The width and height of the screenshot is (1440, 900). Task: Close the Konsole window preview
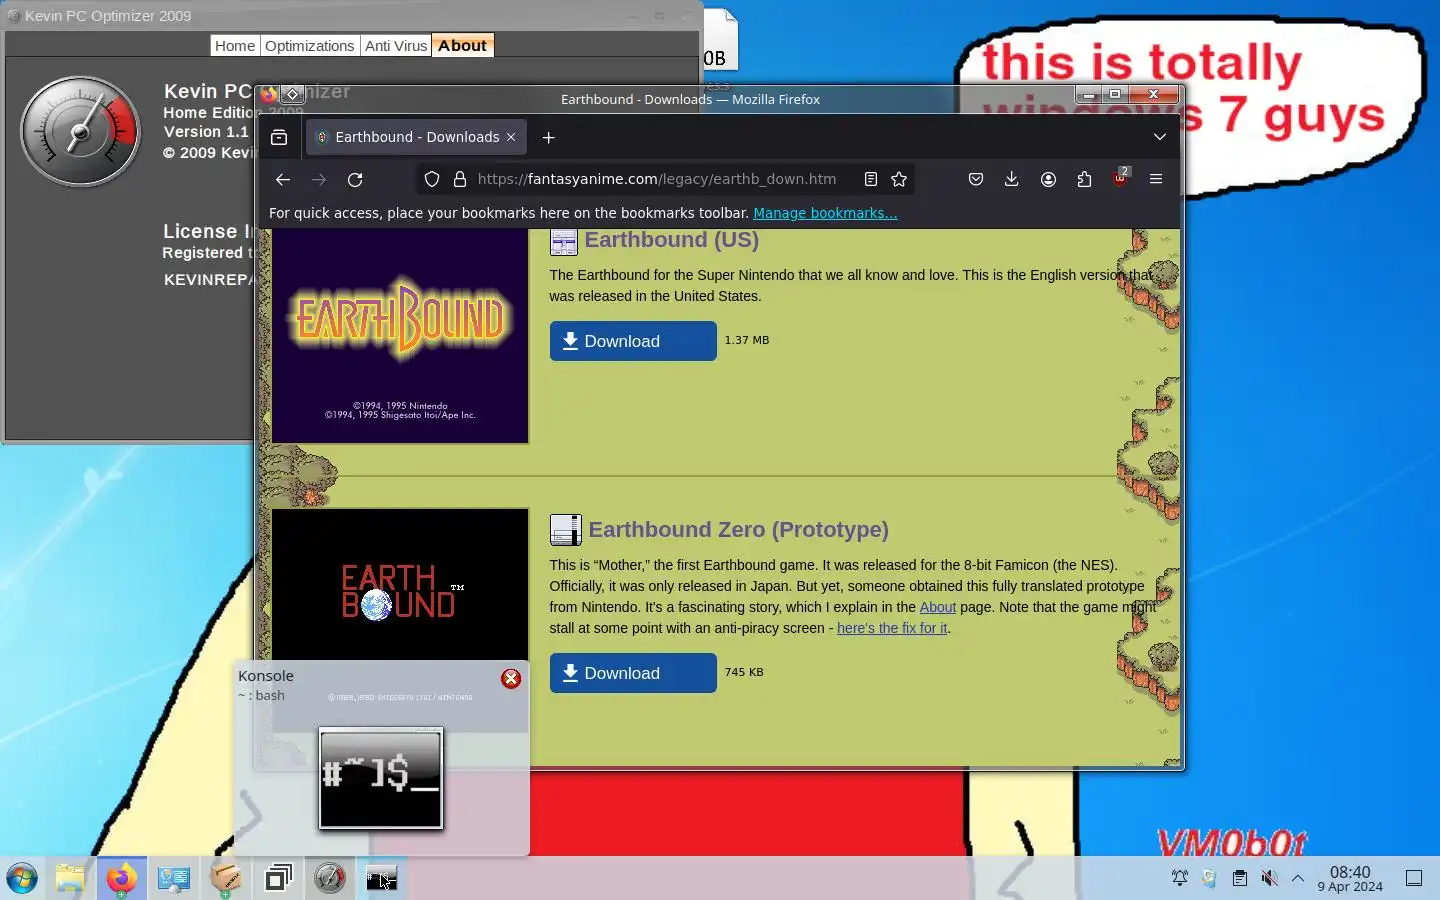pyautogui.click(x=511, y=679)
